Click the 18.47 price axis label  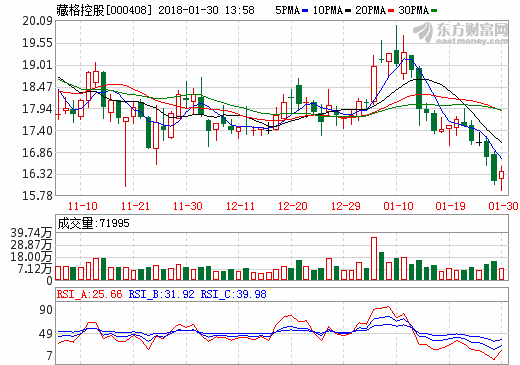point(37,87)
